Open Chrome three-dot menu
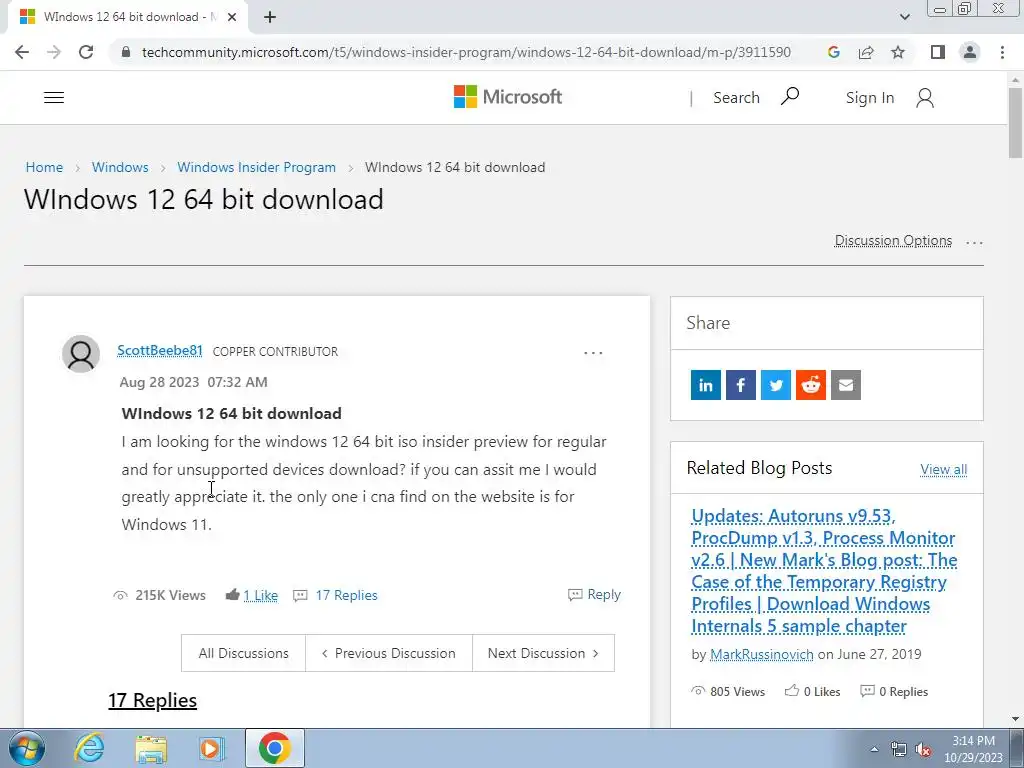The width and height of the screenshot is (1024, 768). pos(1002,52)
